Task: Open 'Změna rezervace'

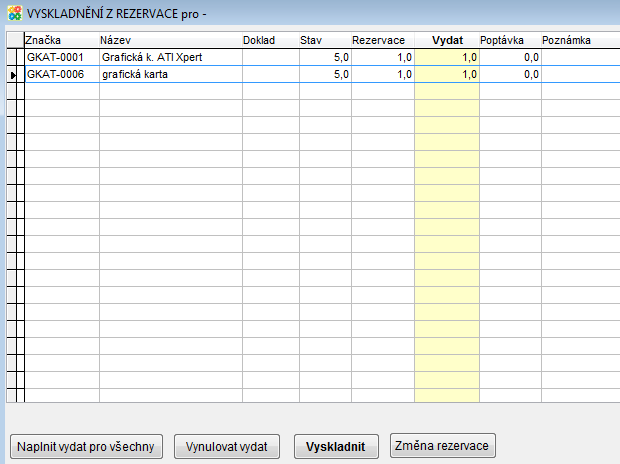Action: (x=442, y=446)
